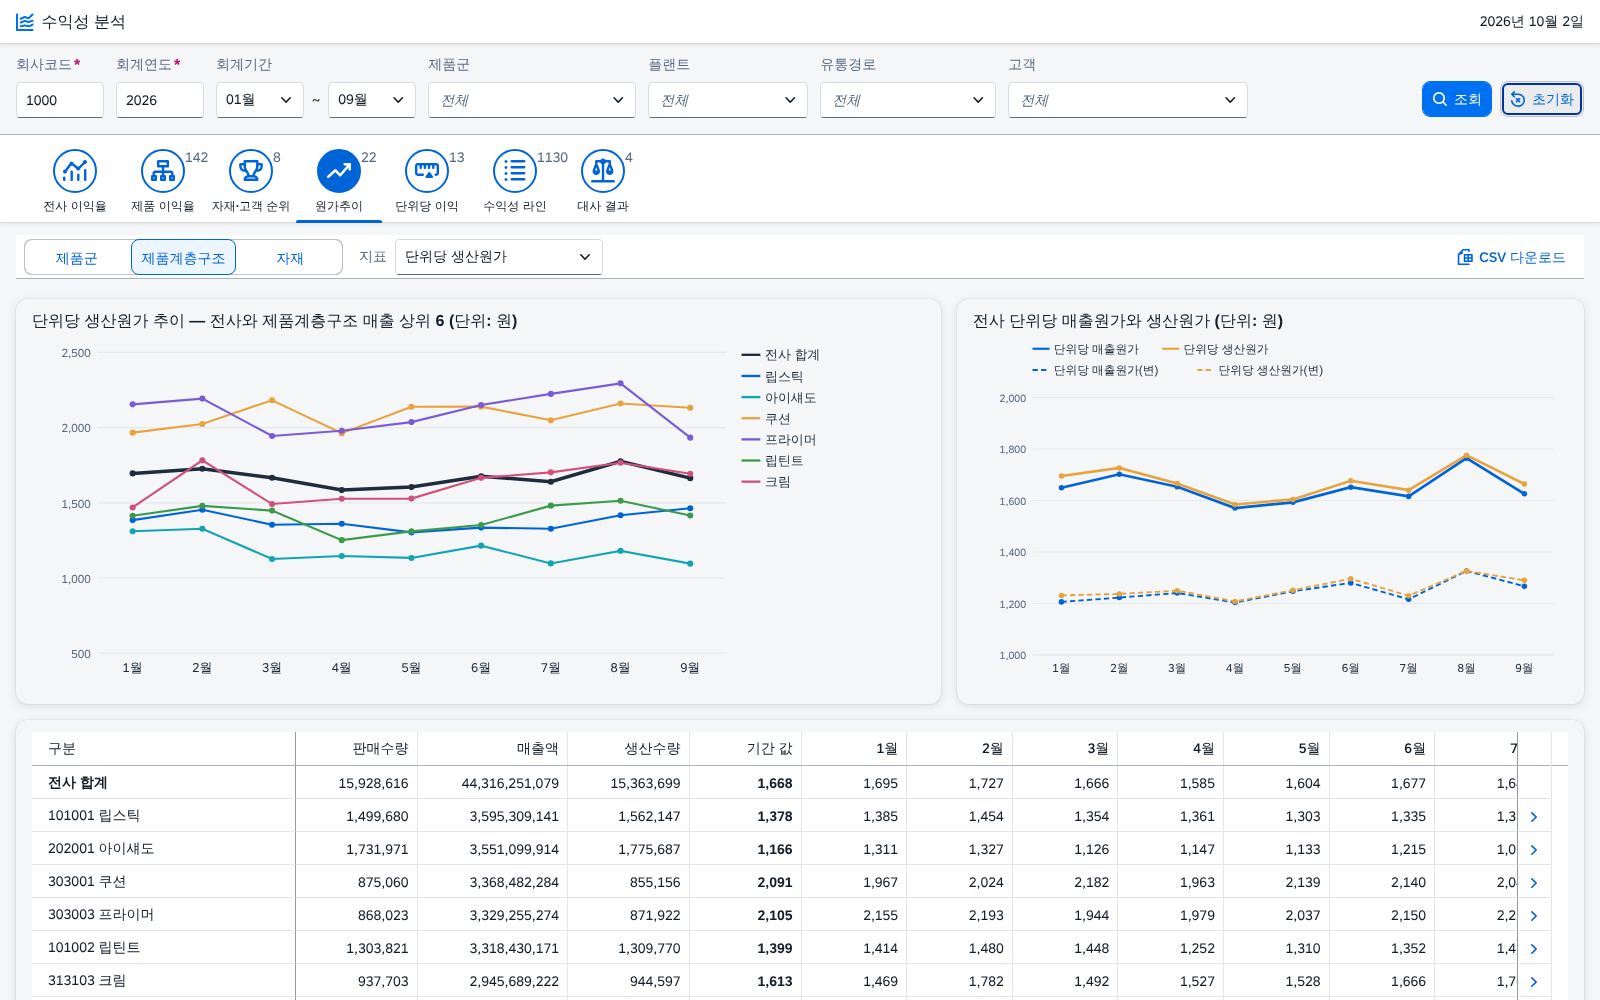Select the 원가추이 trend icon

tap(339, 172)
